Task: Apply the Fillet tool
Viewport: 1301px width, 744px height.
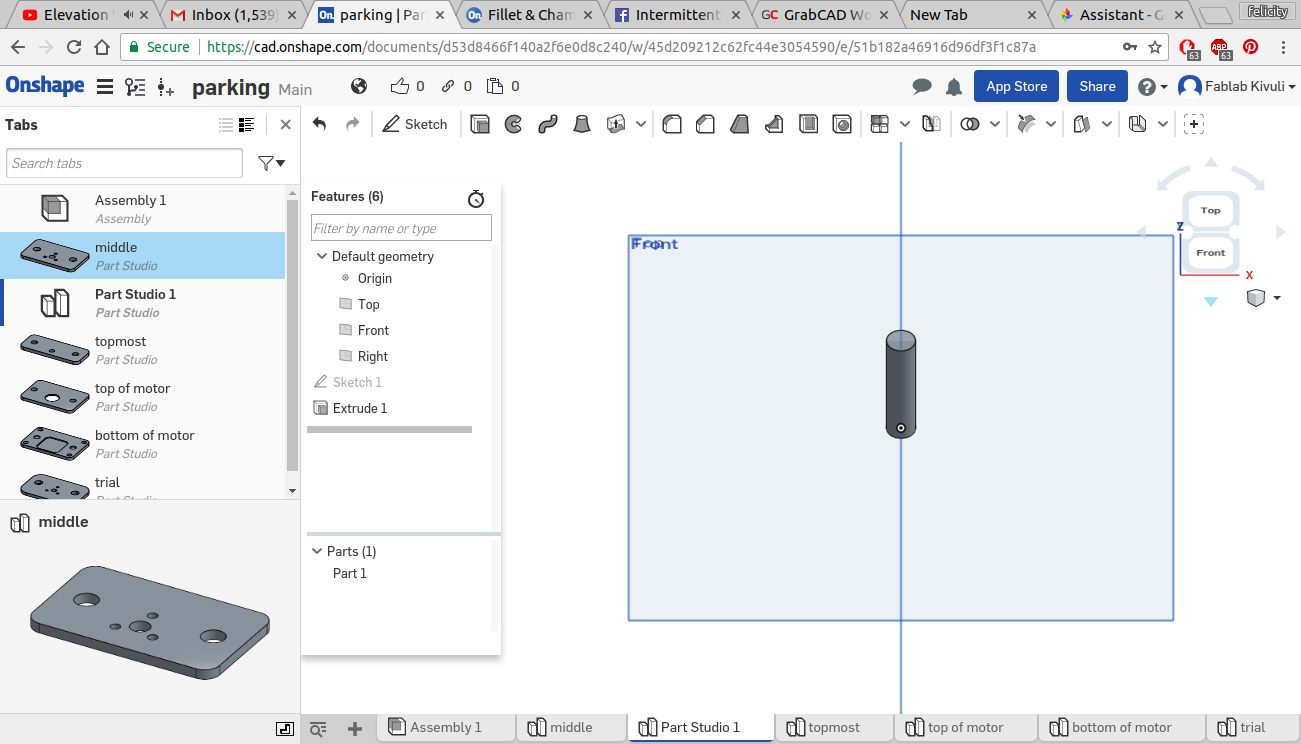Action: click(x=673, y=124)
